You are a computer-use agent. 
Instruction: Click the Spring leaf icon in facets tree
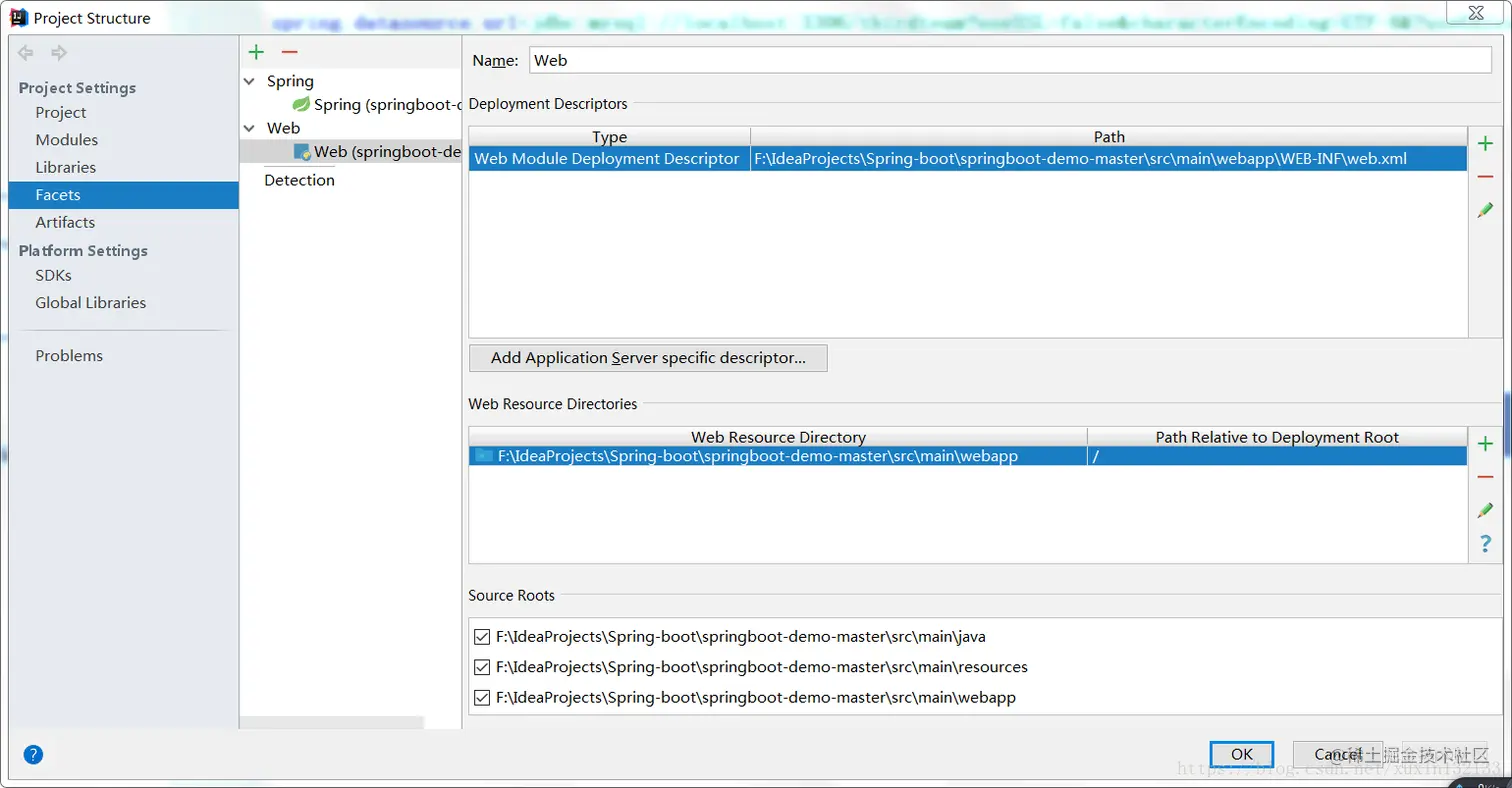(301, 104)
